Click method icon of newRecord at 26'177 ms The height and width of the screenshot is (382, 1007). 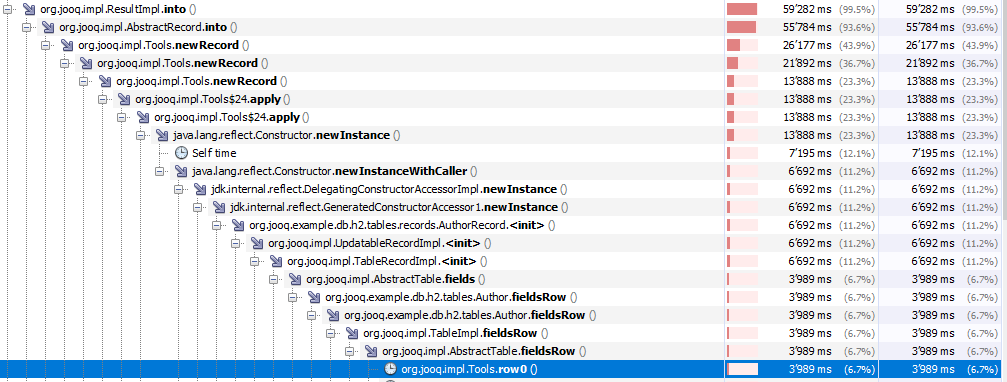[x=67, y=45]
